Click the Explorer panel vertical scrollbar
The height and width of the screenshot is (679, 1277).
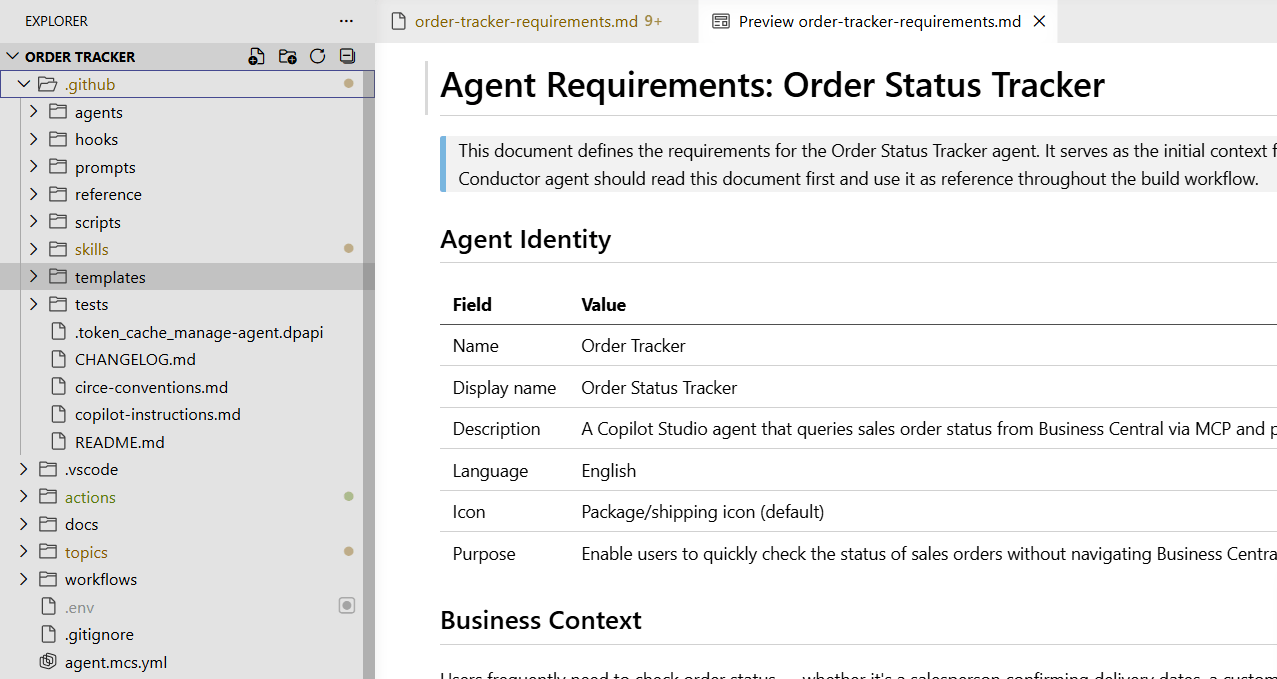369,400
